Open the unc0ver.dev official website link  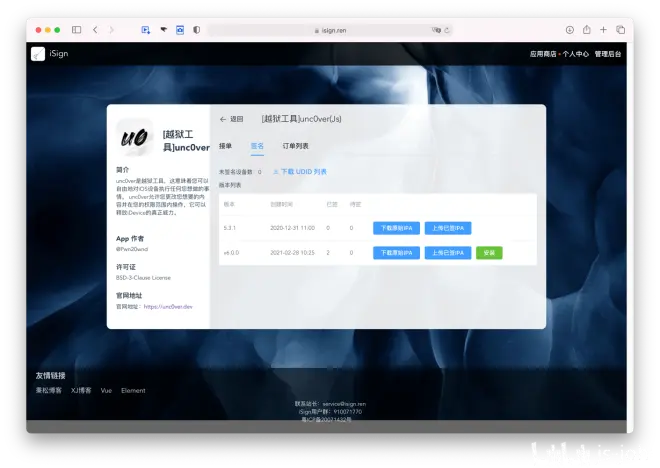point(168,307)
